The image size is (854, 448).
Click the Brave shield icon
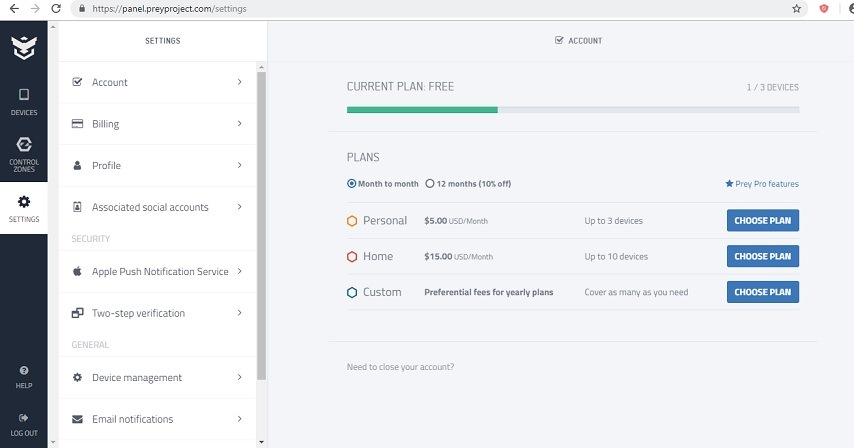(x=824, y=8)
